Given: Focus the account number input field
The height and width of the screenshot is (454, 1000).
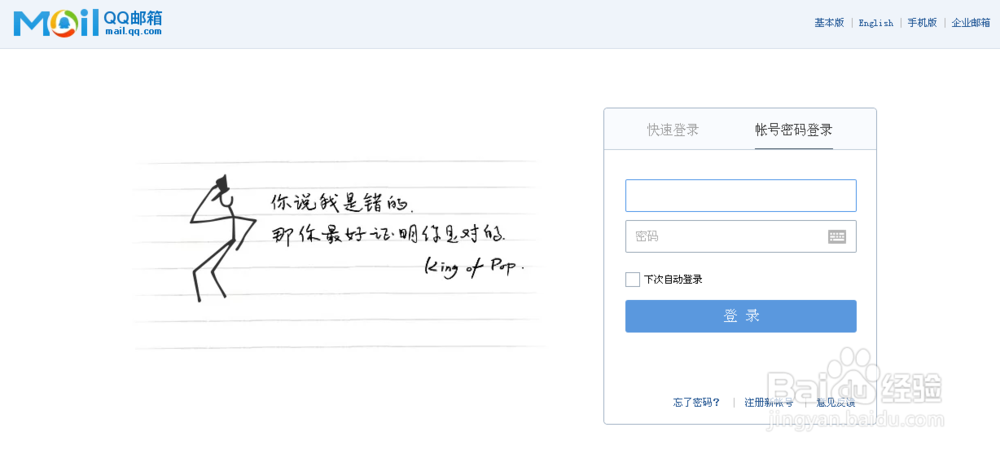Looking at the screenshot, I should point(740,196).
